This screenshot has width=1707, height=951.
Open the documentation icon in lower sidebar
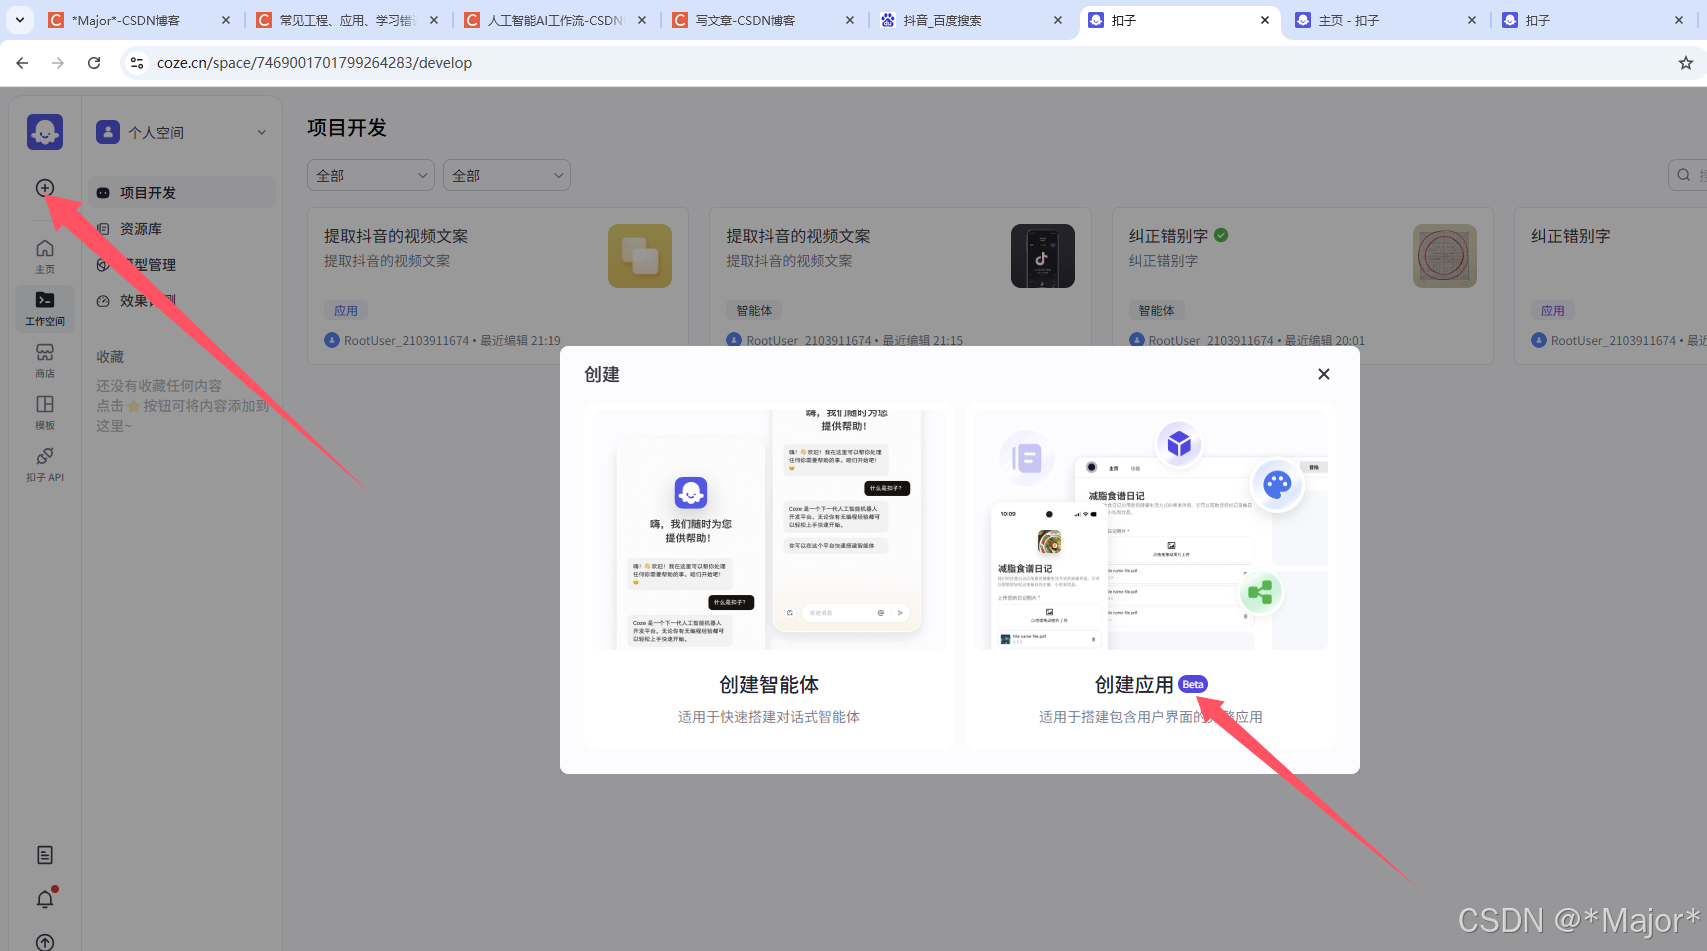(x=45, y=855)
